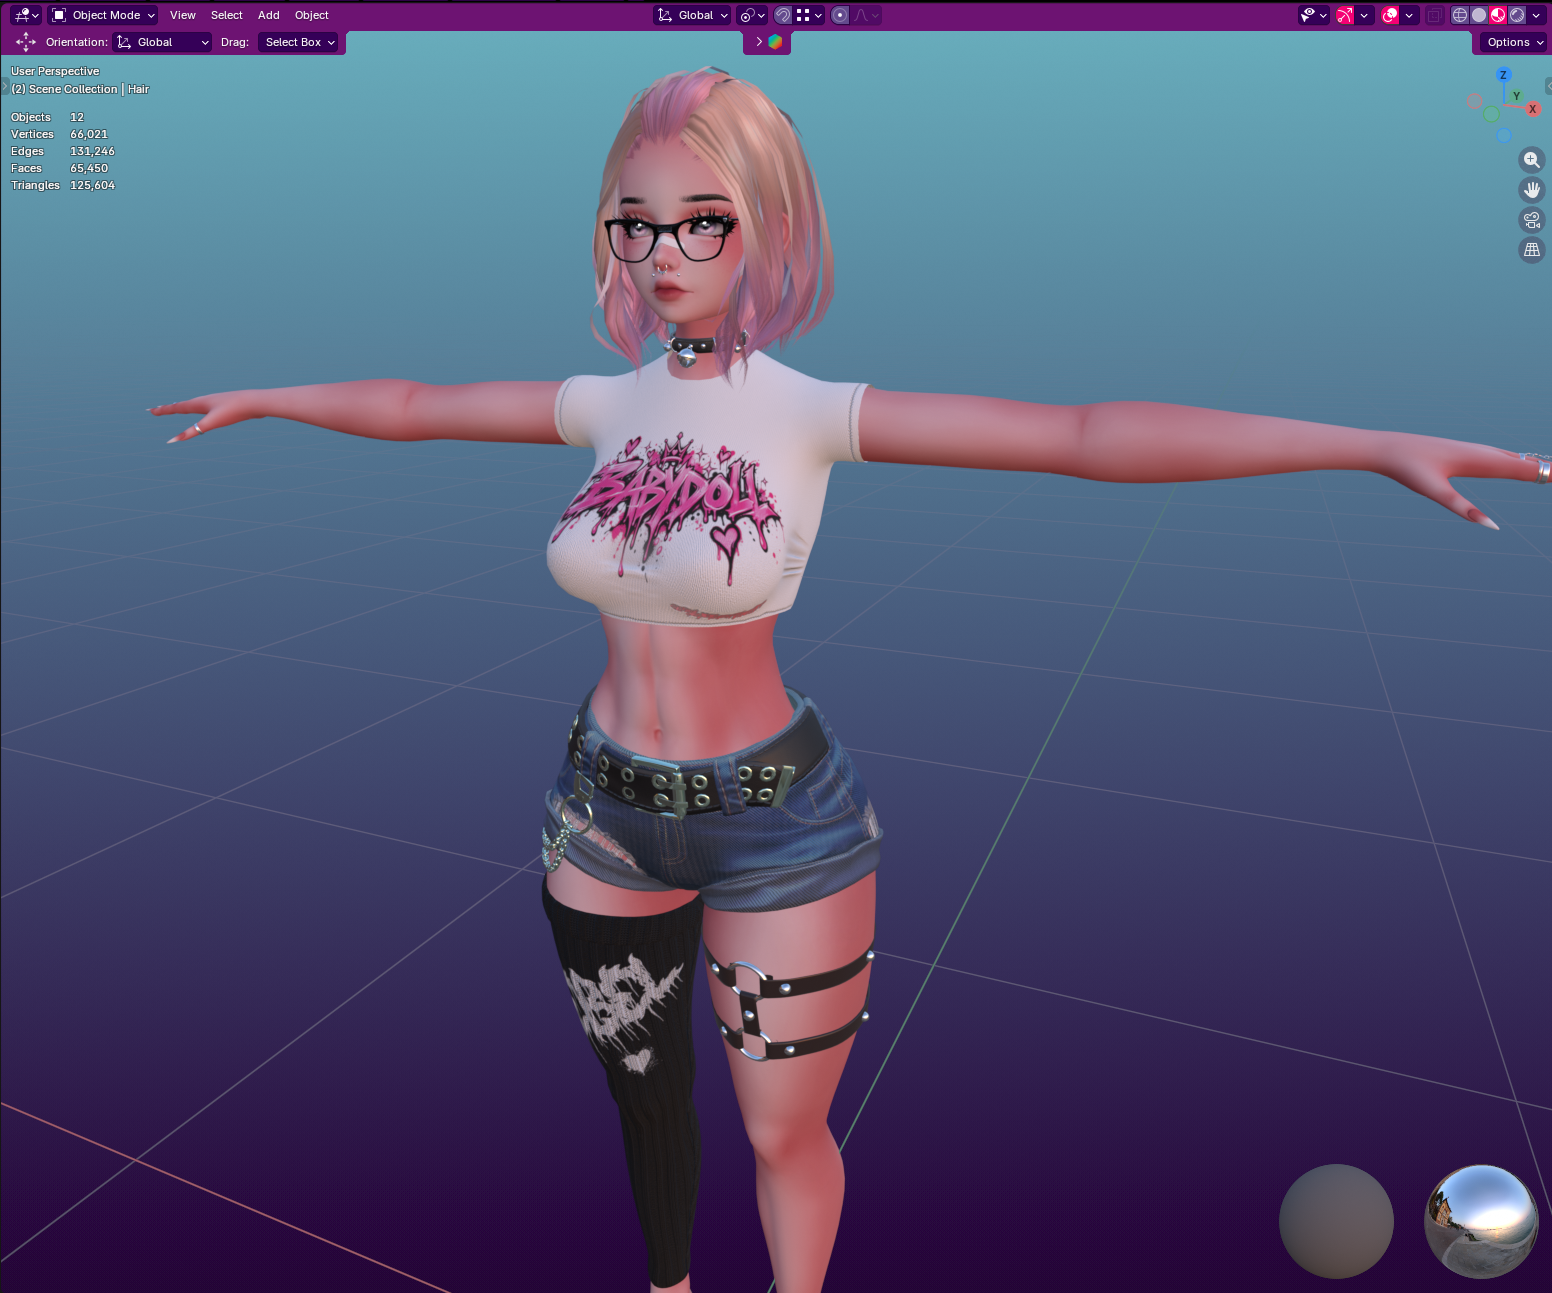Switch between perspective and orthographic view

pyautogui.click(x=1532, y=250)
